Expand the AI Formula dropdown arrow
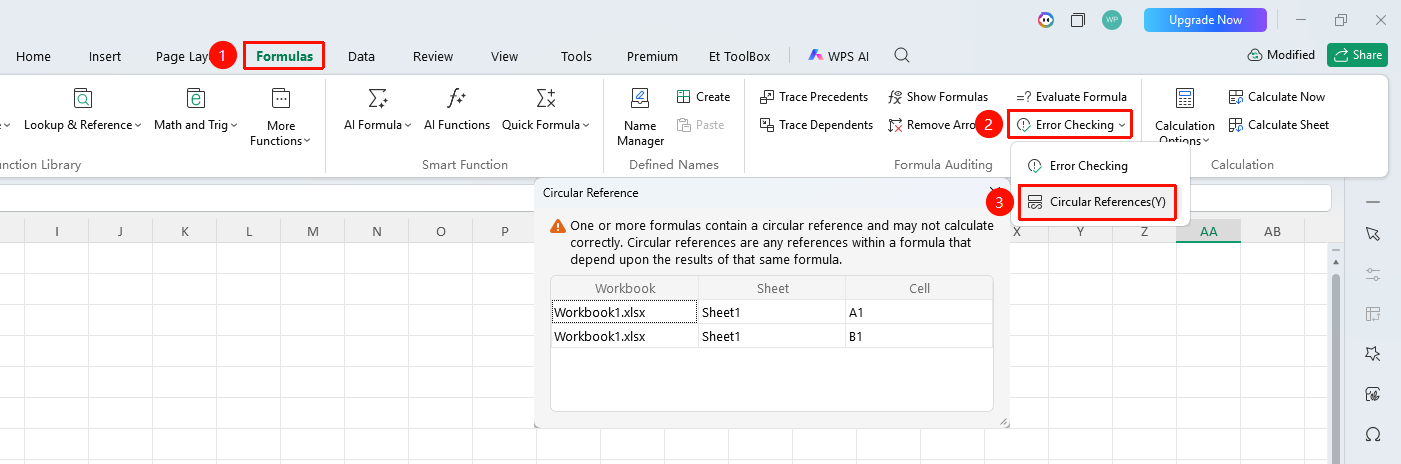 [408, 126]
